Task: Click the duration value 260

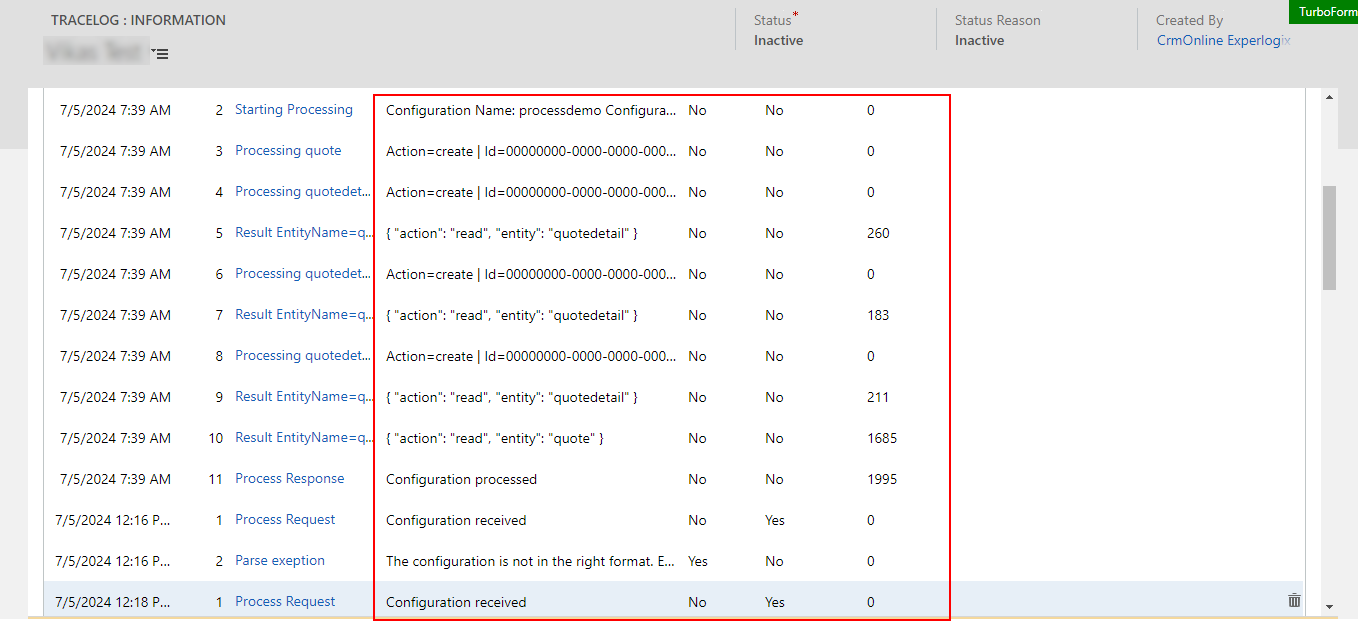Action: 878,233
